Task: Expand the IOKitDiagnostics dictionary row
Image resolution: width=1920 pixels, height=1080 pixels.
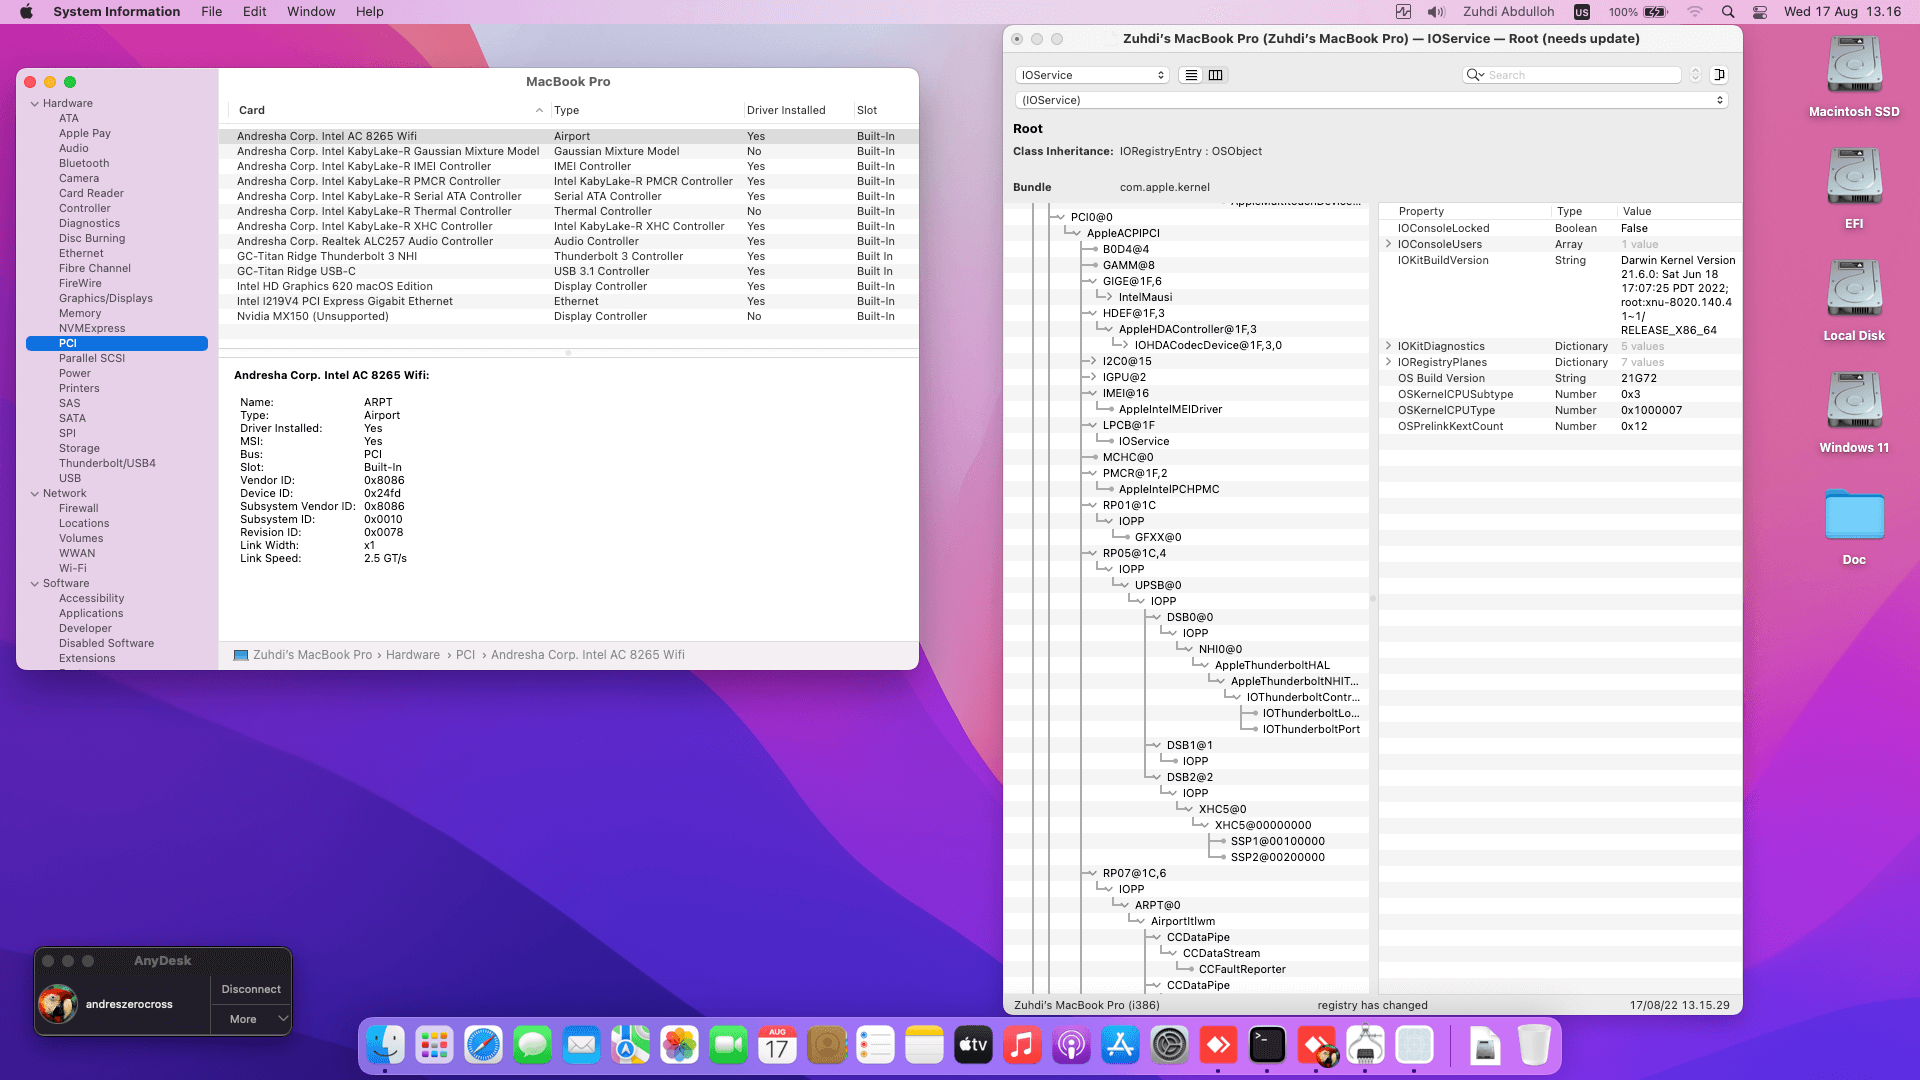Action: coord(1388,346)
